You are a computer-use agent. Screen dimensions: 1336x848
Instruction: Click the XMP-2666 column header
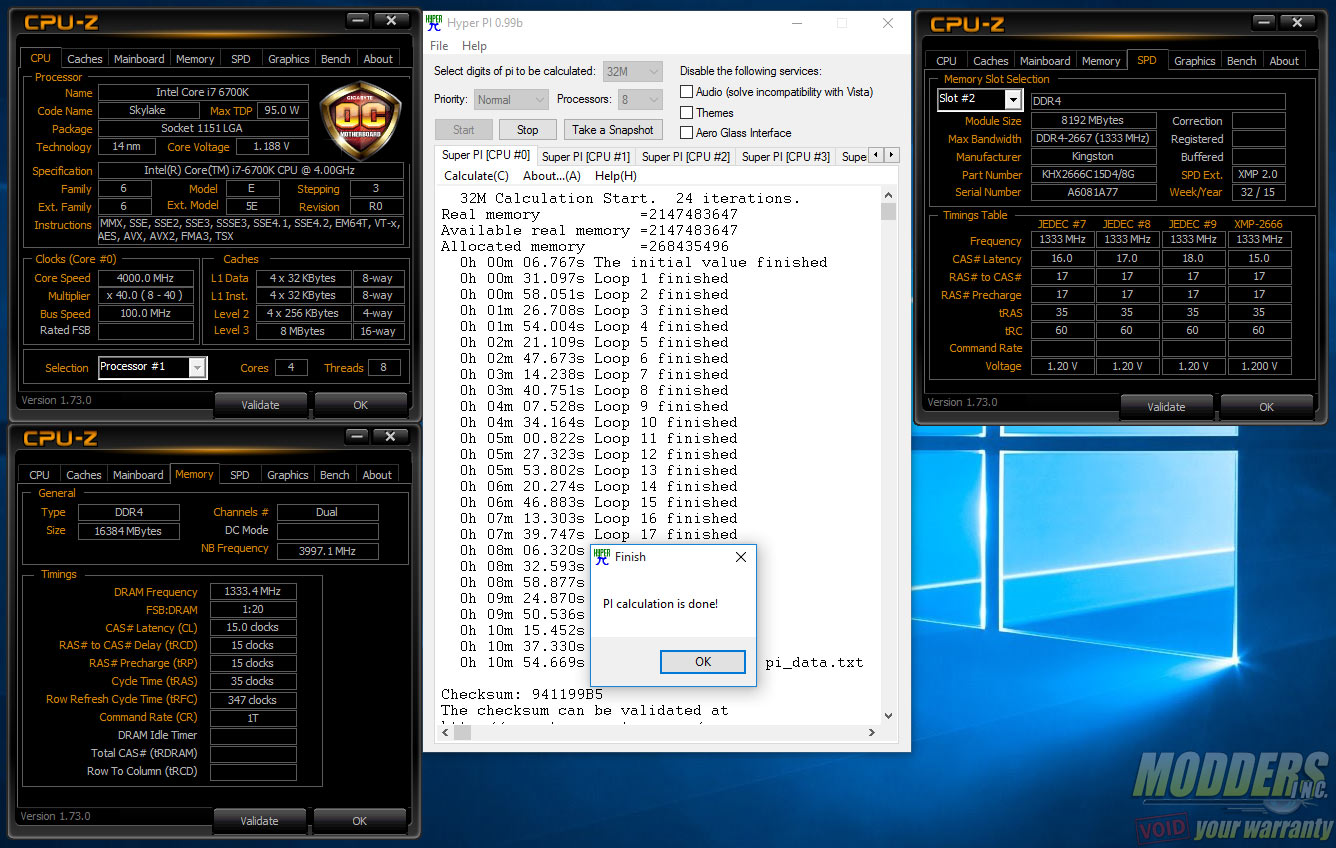tap(1258, 224)
